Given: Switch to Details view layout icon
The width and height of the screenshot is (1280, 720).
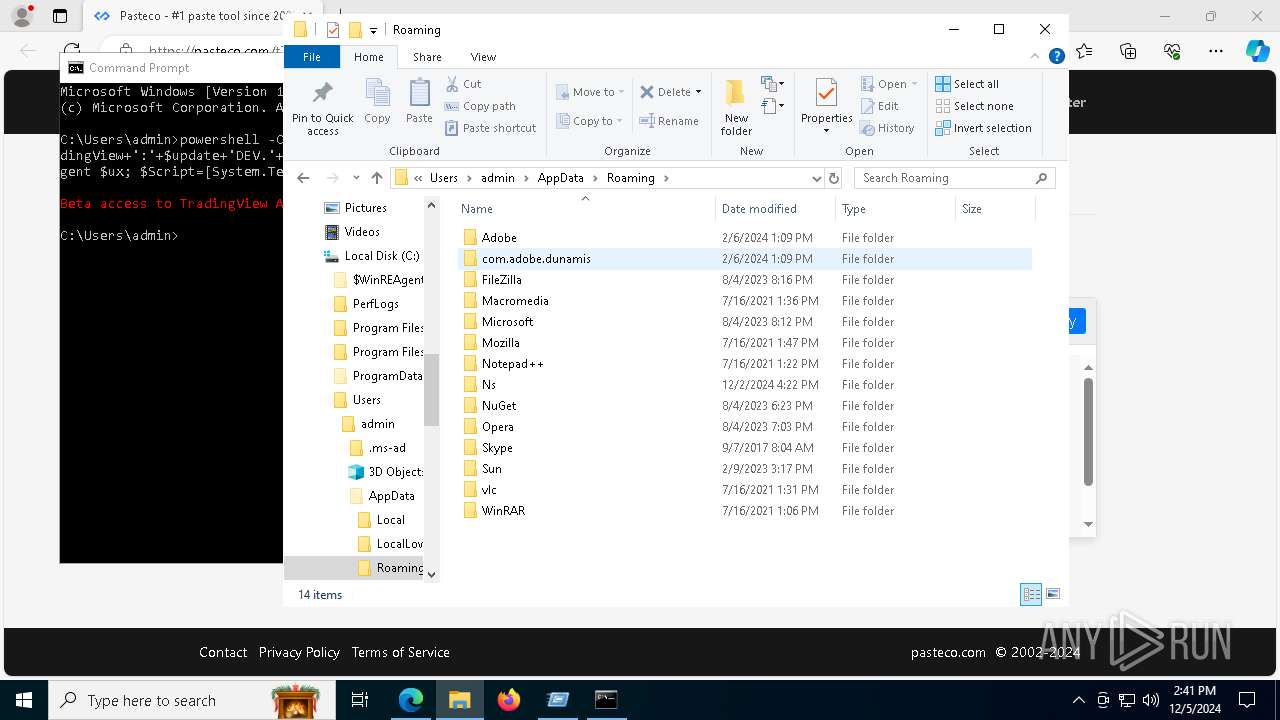Looking at the screenshot, I should [1031, 594].
